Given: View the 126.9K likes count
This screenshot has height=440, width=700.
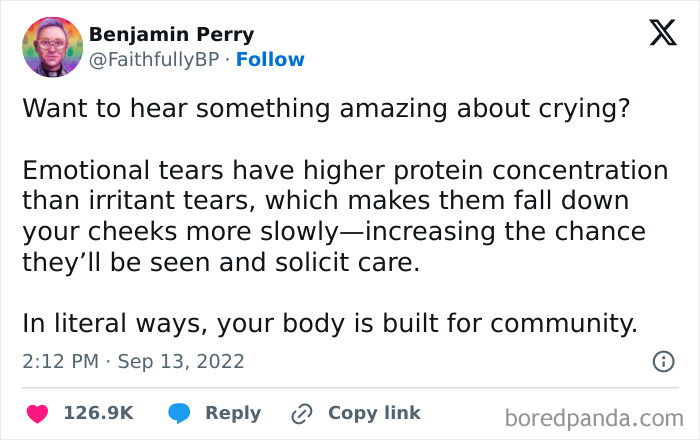Looking at the screenshot, I should tap(99, 413).
